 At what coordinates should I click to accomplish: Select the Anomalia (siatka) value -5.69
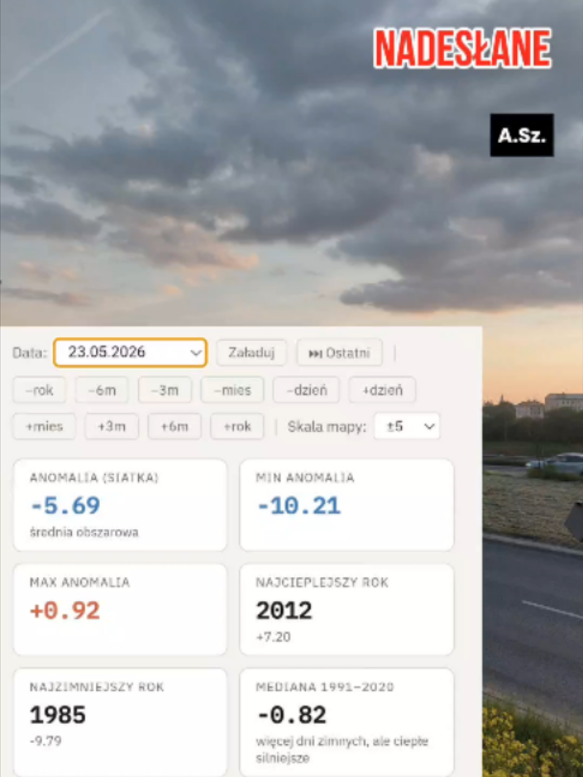tap(65, 505)
